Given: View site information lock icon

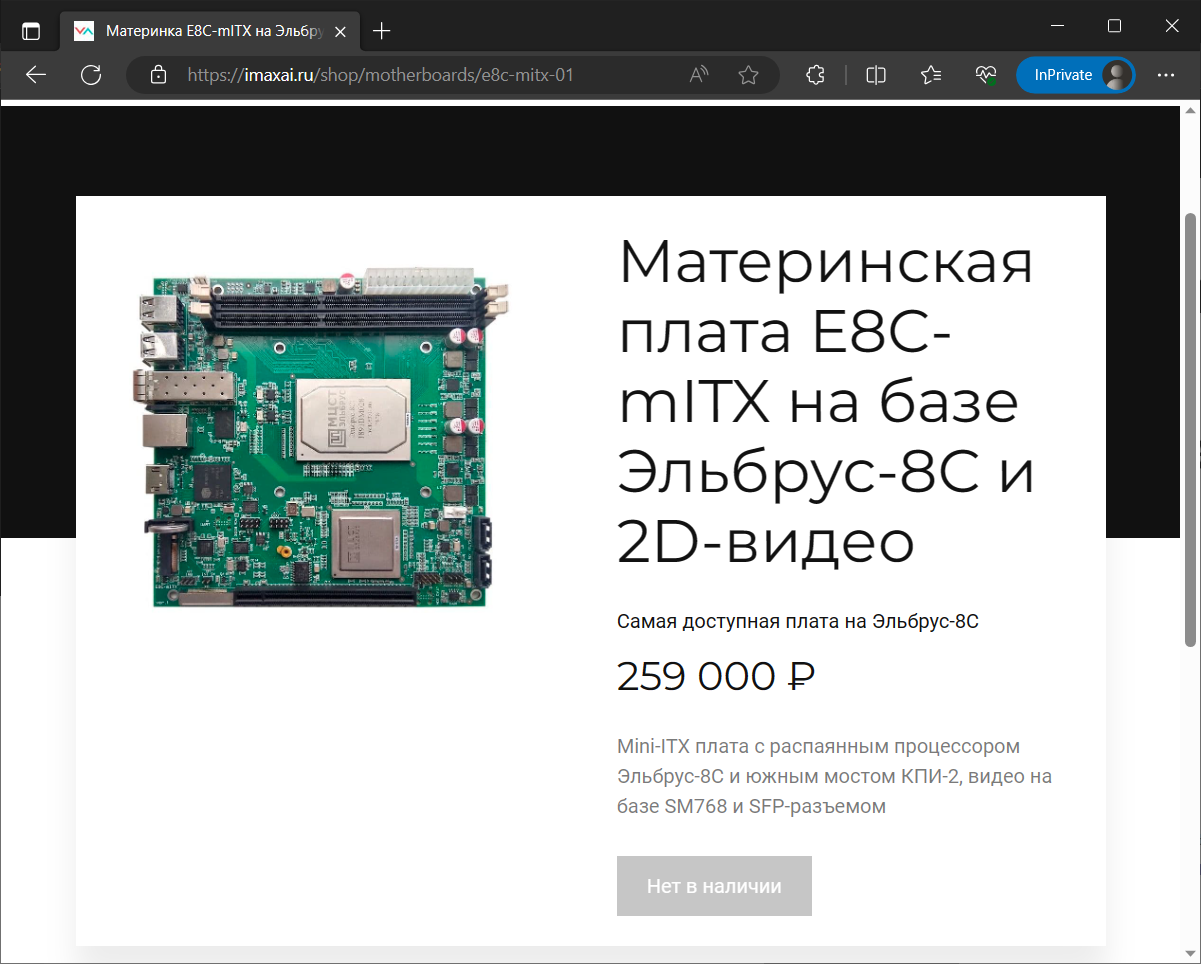Looking at the screenshot, I should [157, 75].
